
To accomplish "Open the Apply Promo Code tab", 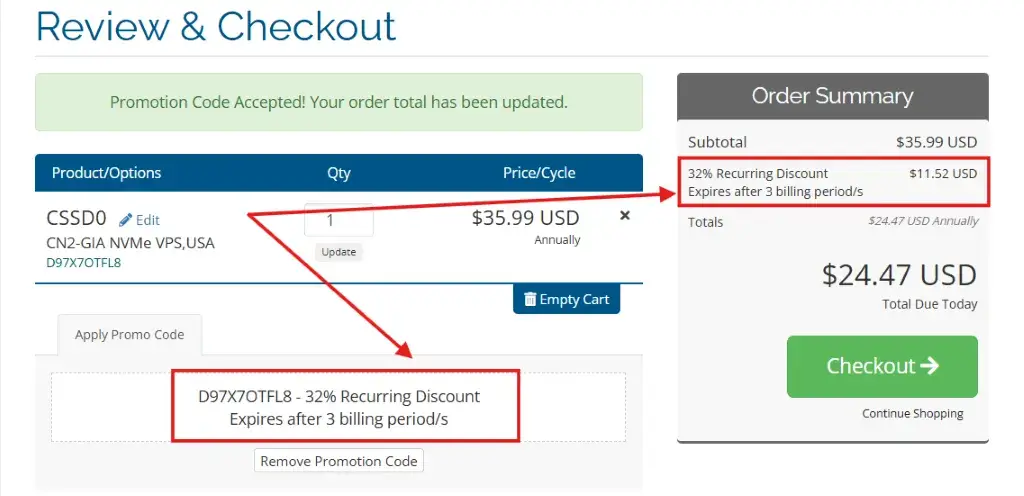I will point(129,335).
